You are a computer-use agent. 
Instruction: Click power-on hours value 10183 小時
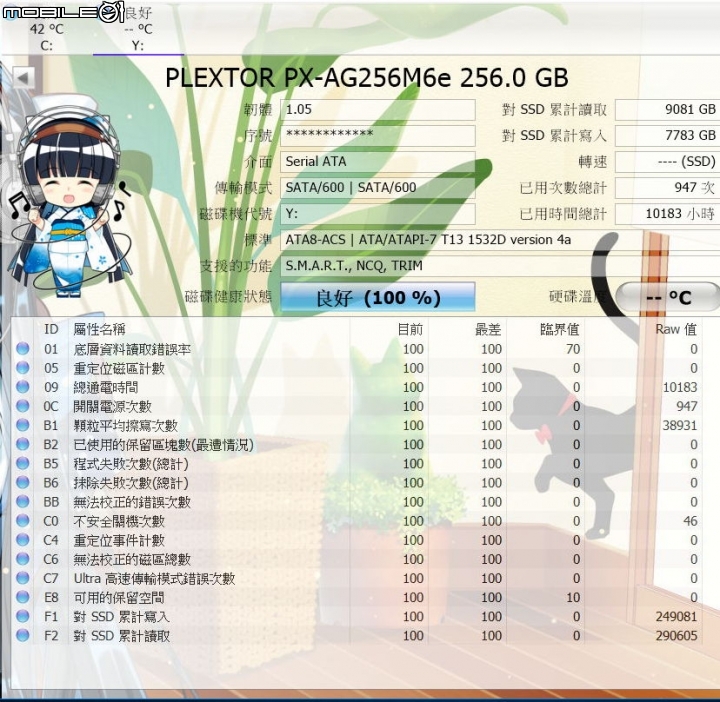[x=667, y=214]
